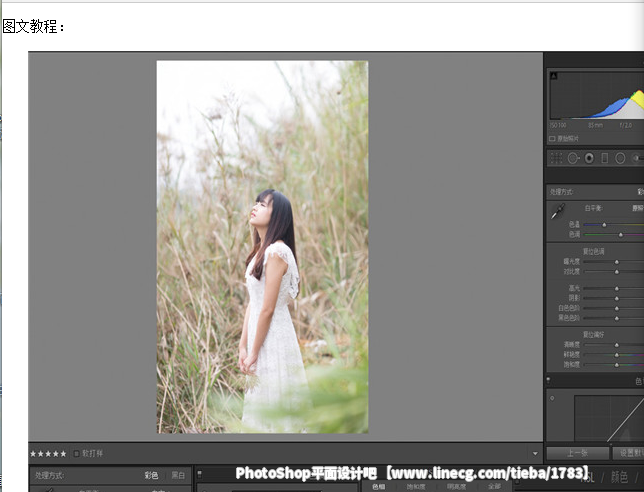Image resolution: width=644 pixels, height=492 pixels.
Task: Switch to the 全部 tab
Action: pos(494,487)
